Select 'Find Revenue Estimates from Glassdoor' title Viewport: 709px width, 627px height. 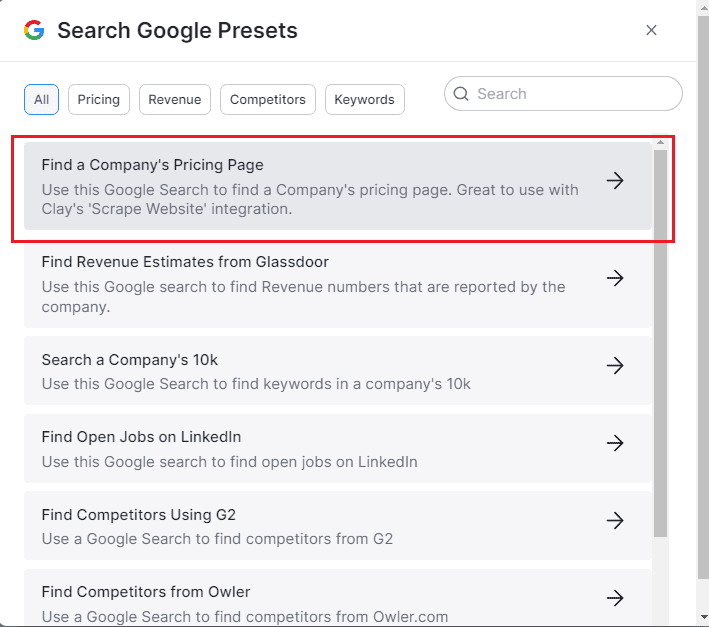(185, 262)
